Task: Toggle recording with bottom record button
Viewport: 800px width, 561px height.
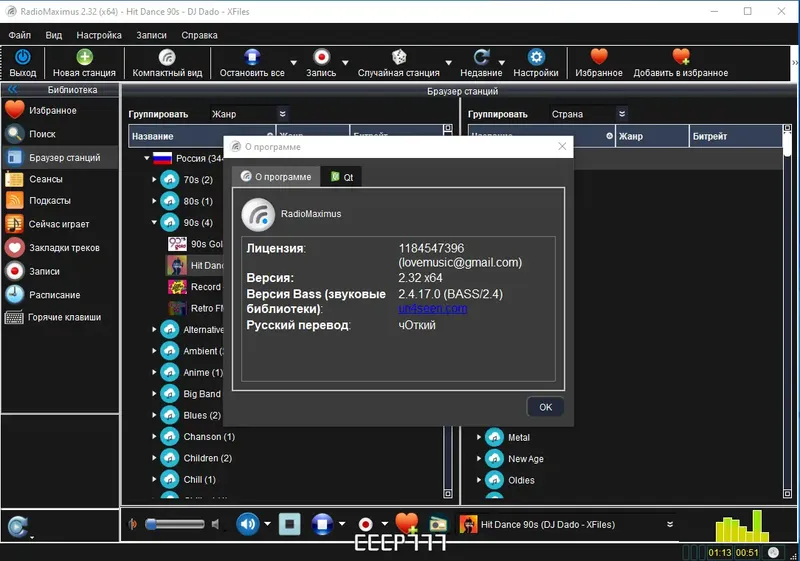Action: [365, 524]
